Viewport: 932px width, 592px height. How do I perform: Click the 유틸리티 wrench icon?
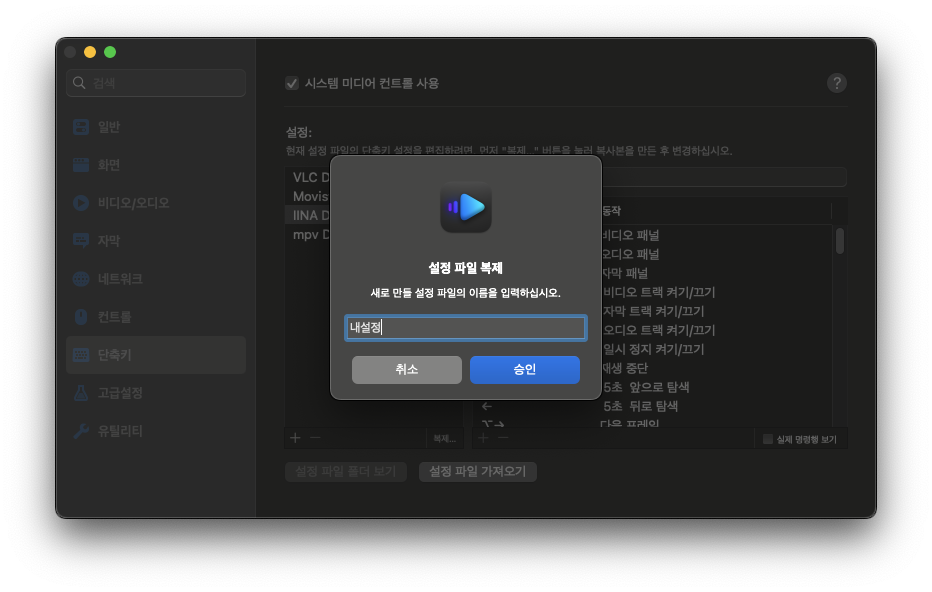81,431
